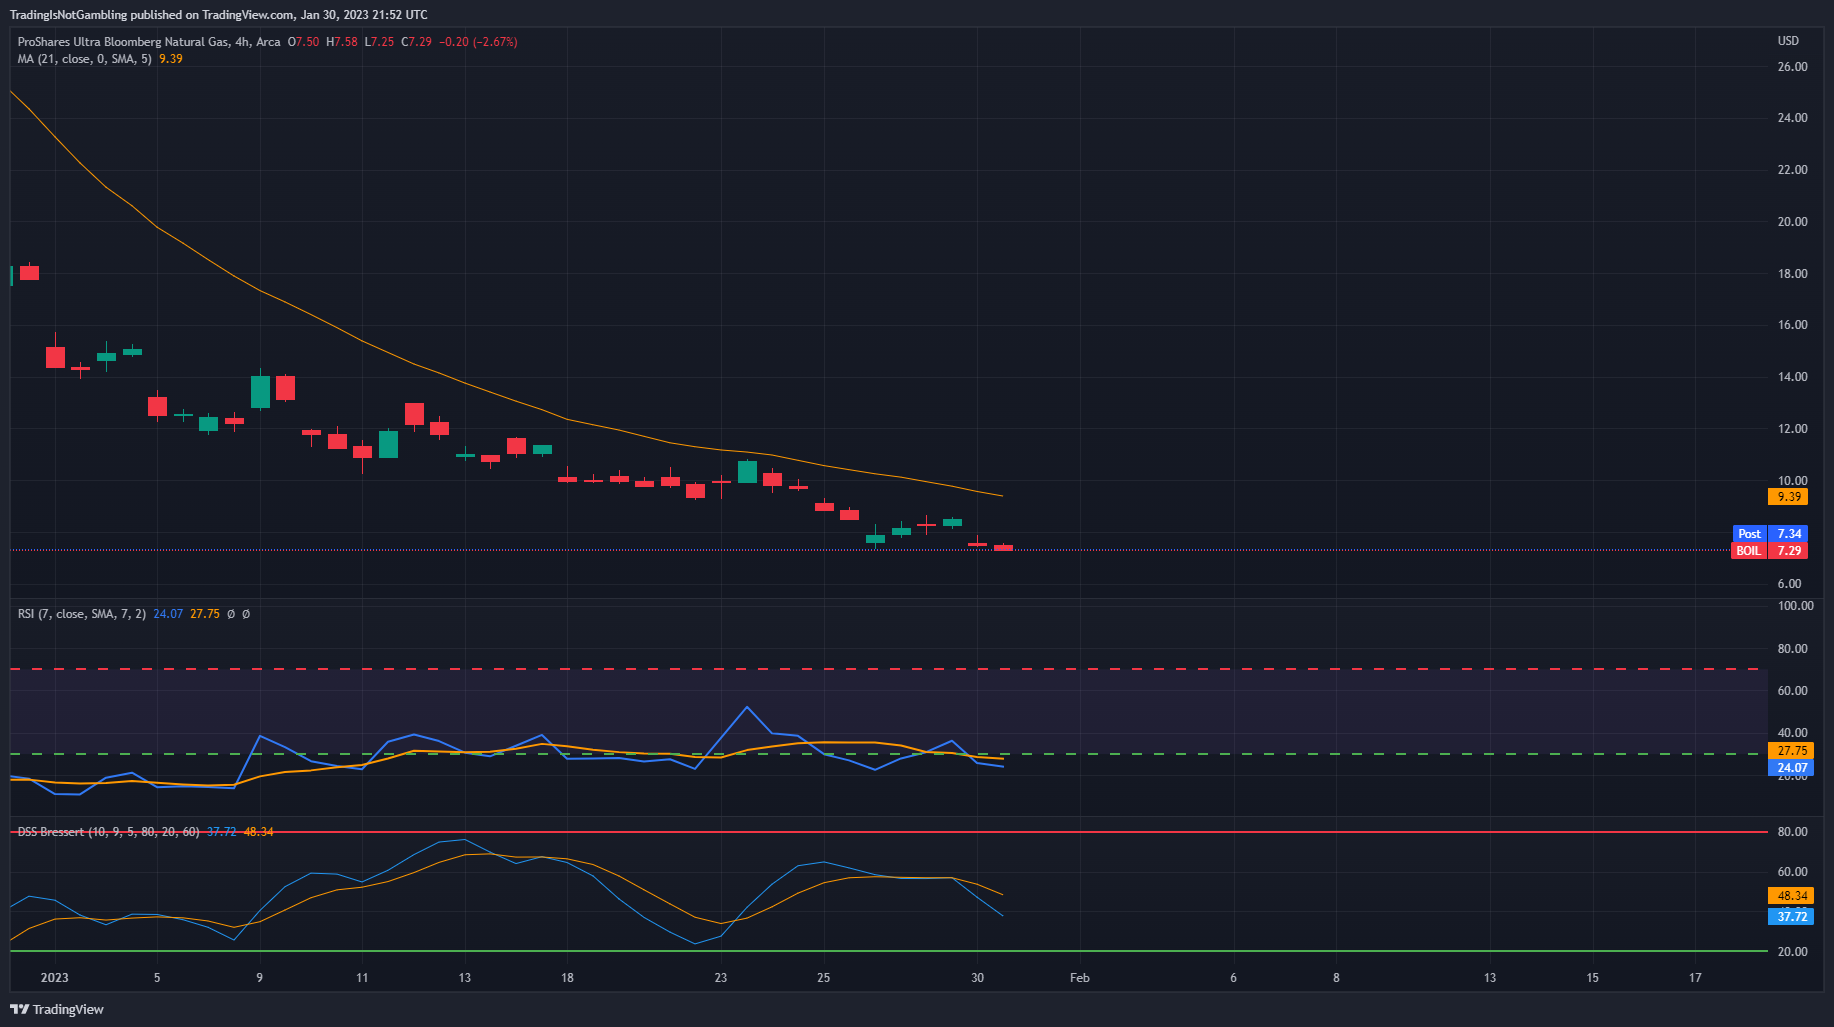Click the Feb label on the time axis
Viewport: 1834px width, 1027px height.
(x=1080, y=978)
